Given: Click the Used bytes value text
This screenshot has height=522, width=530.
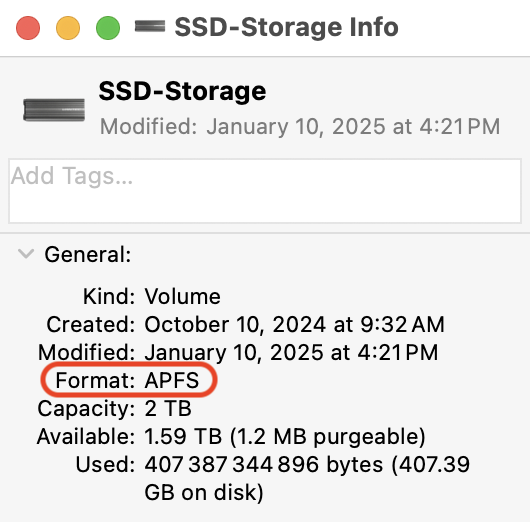Looking at the screenshot, I should [x=307, y=478].
